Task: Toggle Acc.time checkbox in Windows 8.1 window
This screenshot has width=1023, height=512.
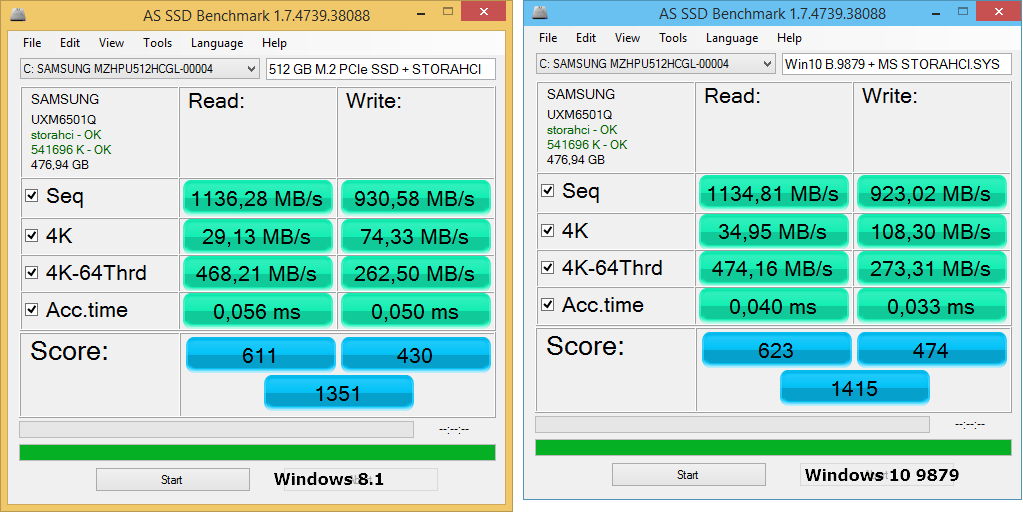Action: pyautogui.click(x=31, y=309)
